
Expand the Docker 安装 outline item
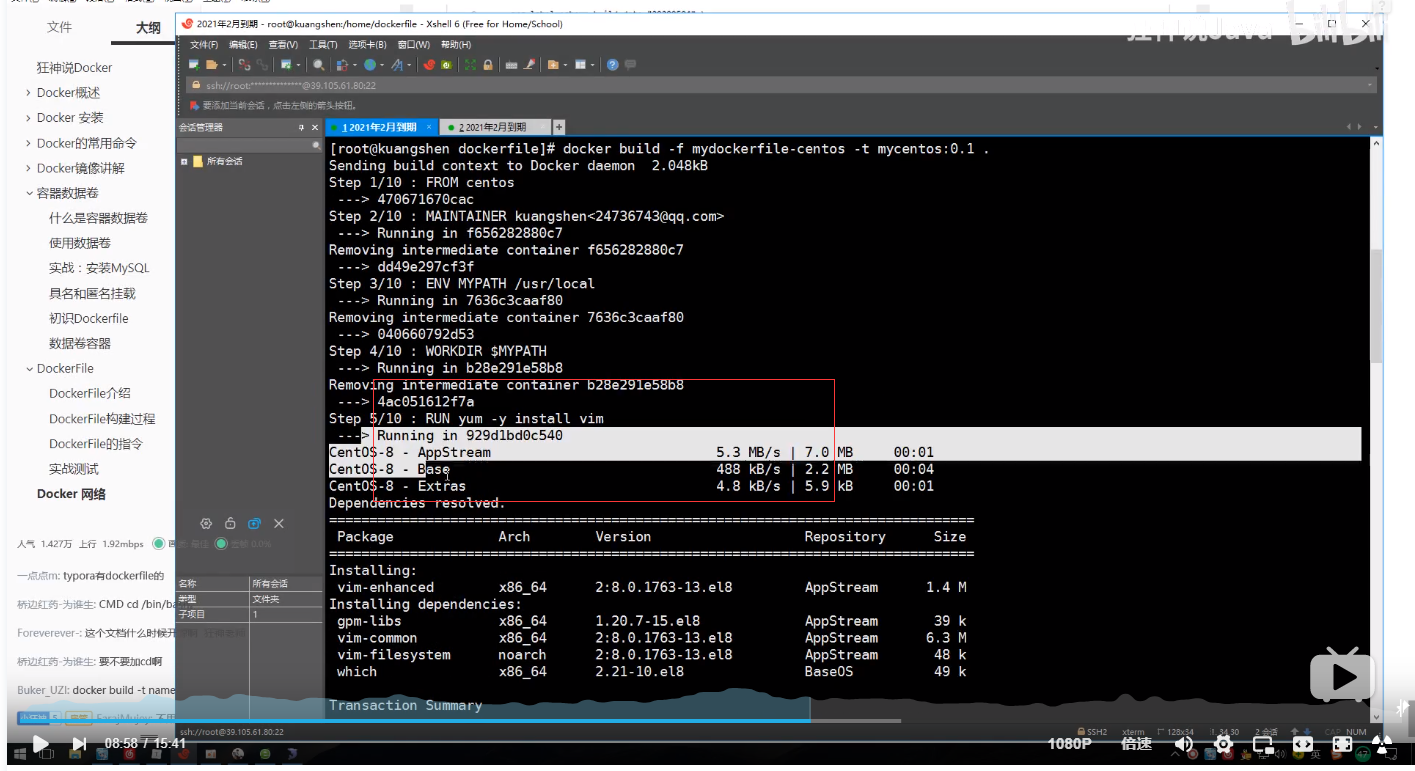coord(28,118)
